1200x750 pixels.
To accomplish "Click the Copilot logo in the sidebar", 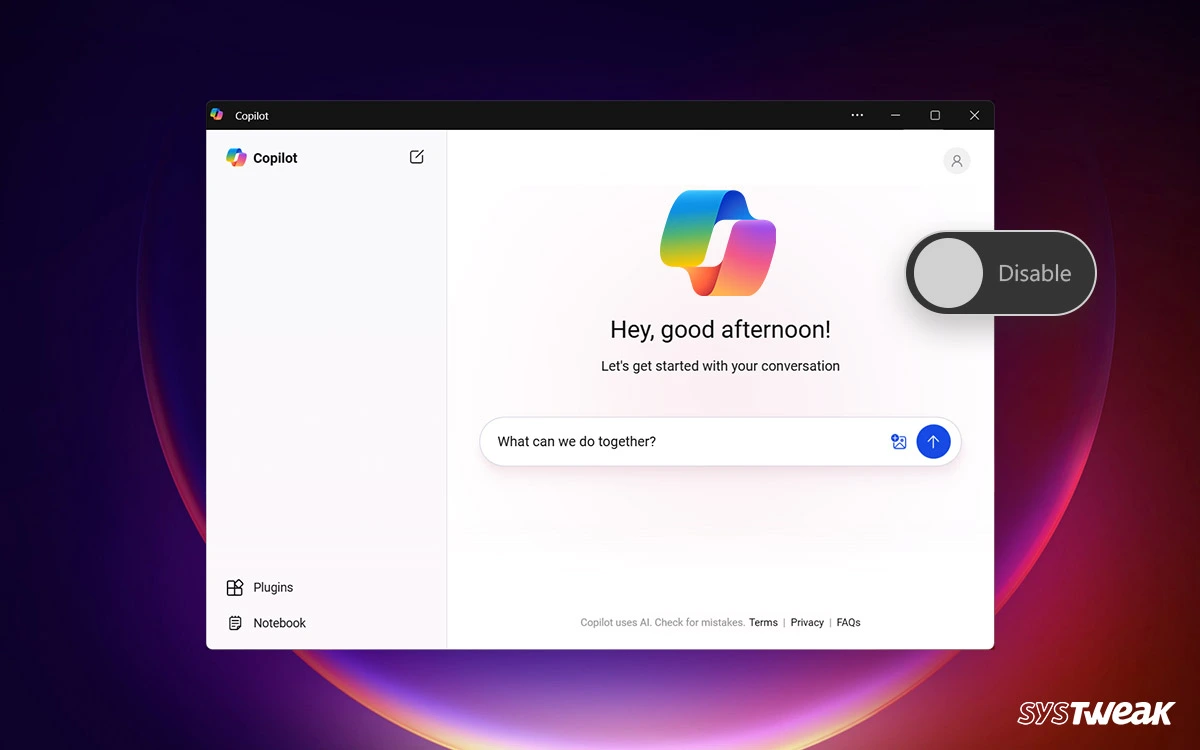I will (x=236, y=158).
